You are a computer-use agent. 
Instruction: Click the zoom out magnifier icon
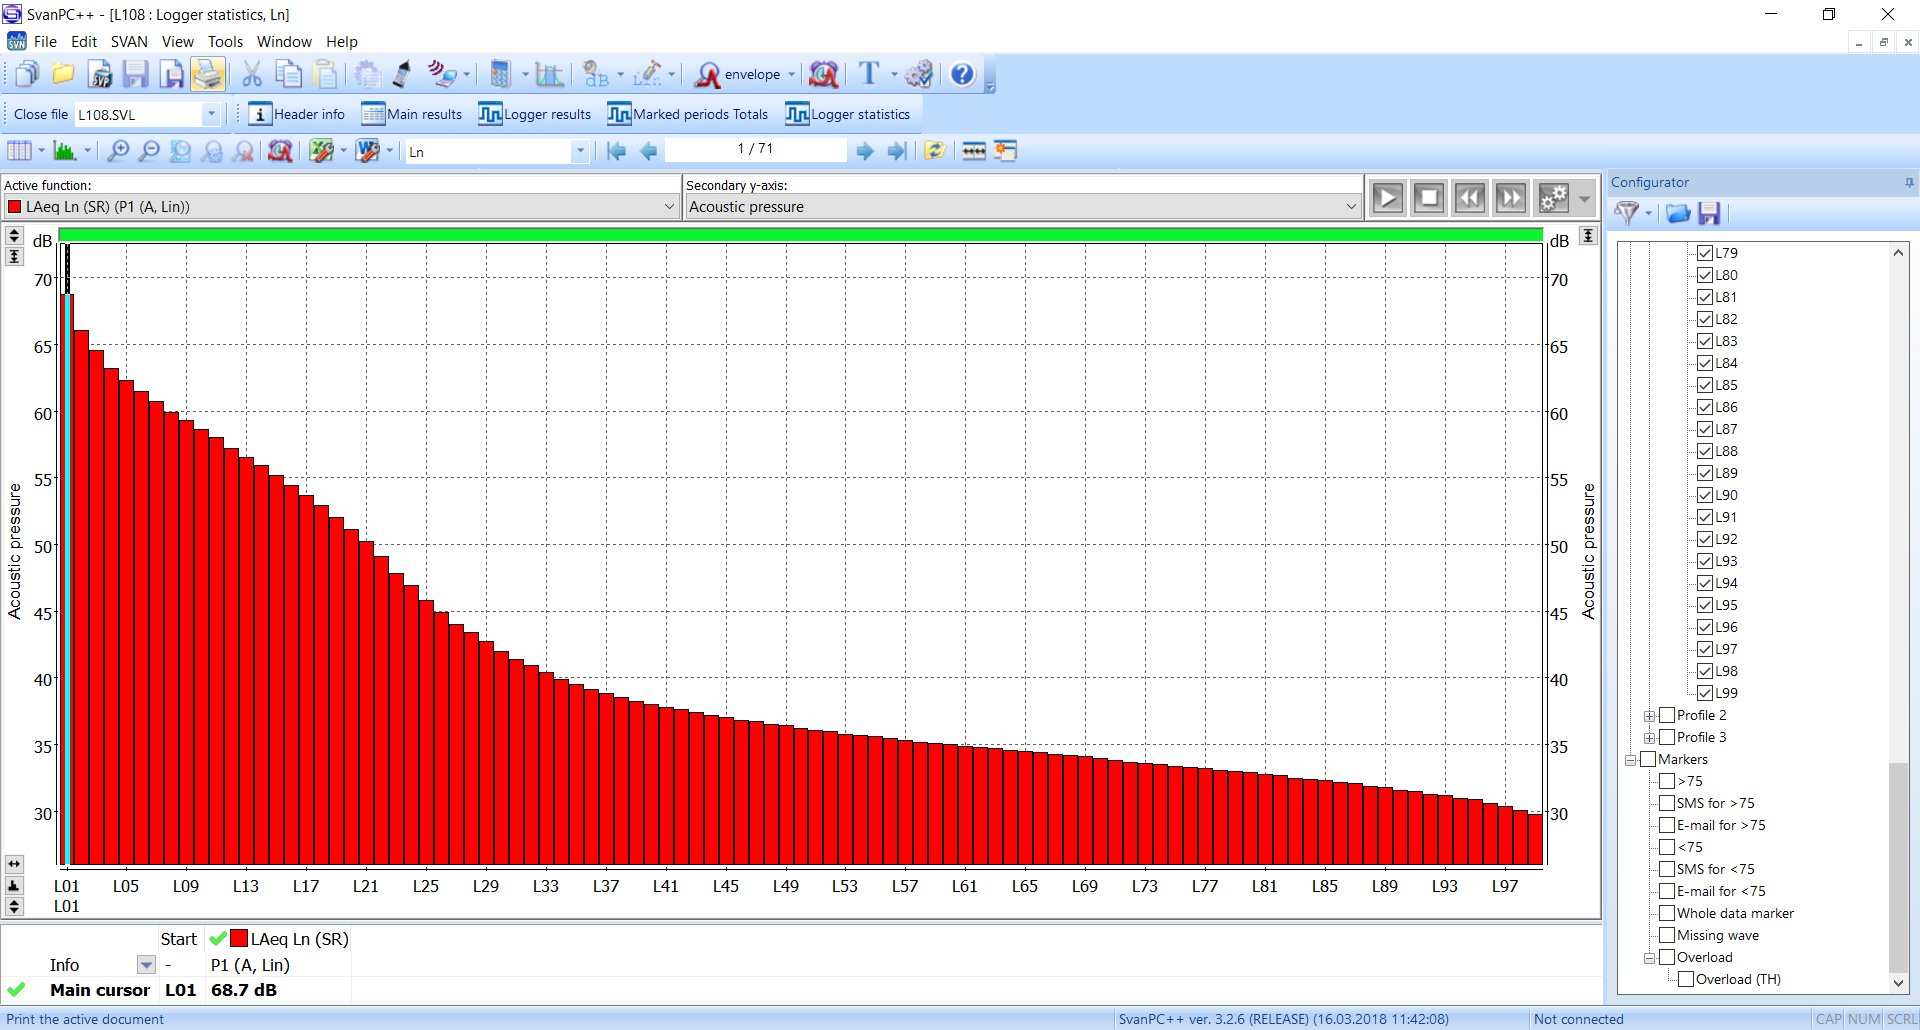tap(149, 151)
